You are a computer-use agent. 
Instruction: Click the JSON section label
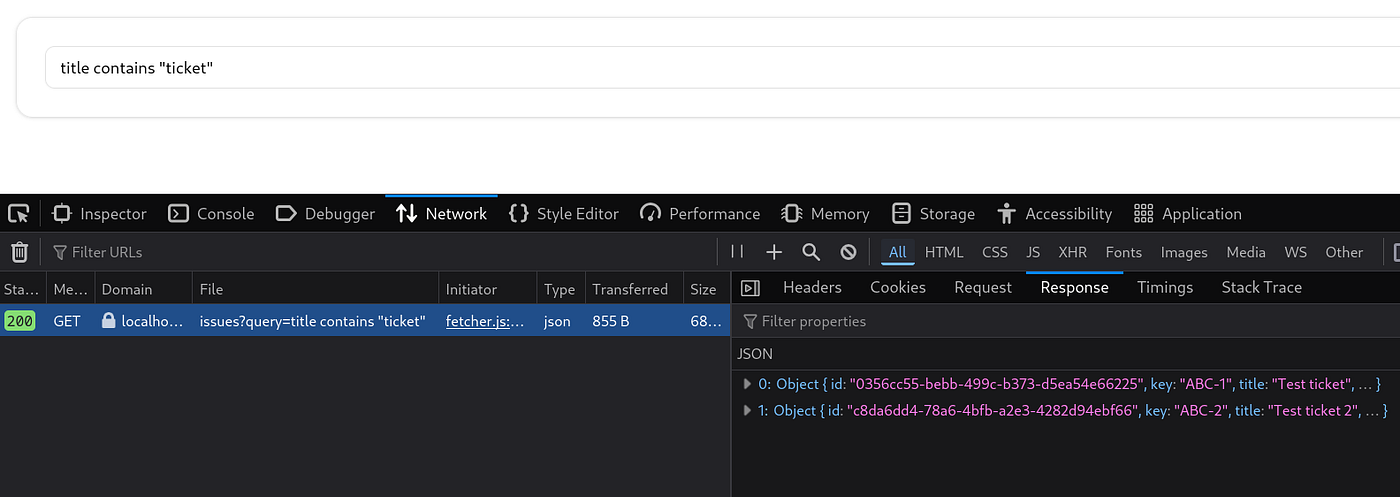[755, 354]
